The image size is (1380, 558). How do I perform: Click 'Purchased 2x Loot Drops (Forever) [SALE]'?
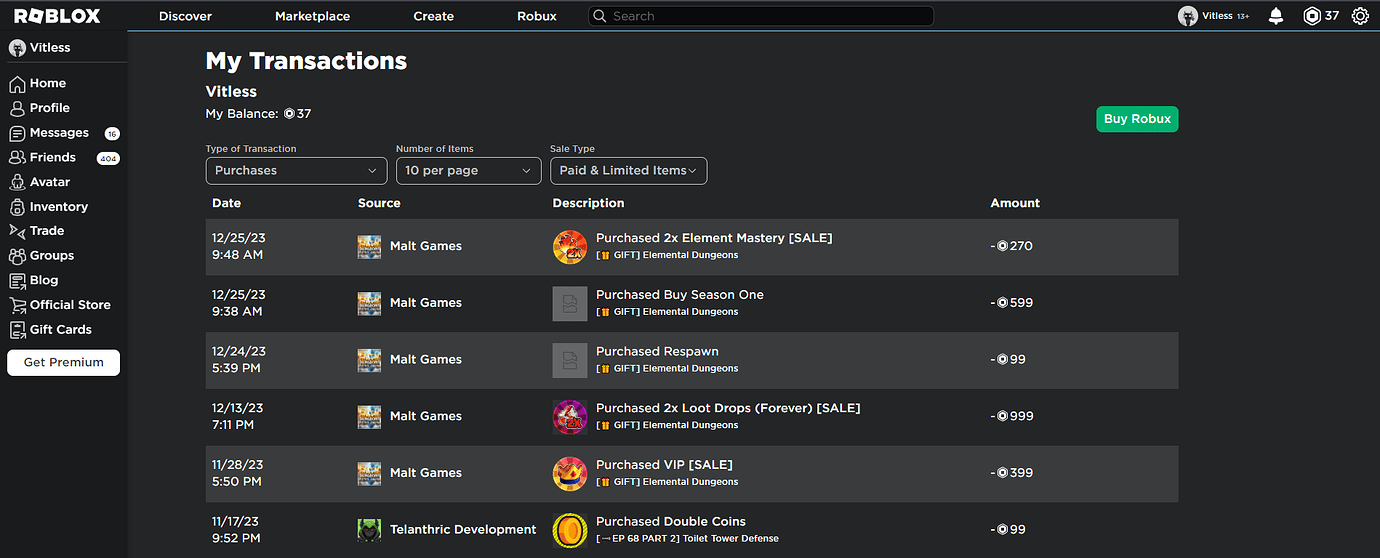coord(728,408)
